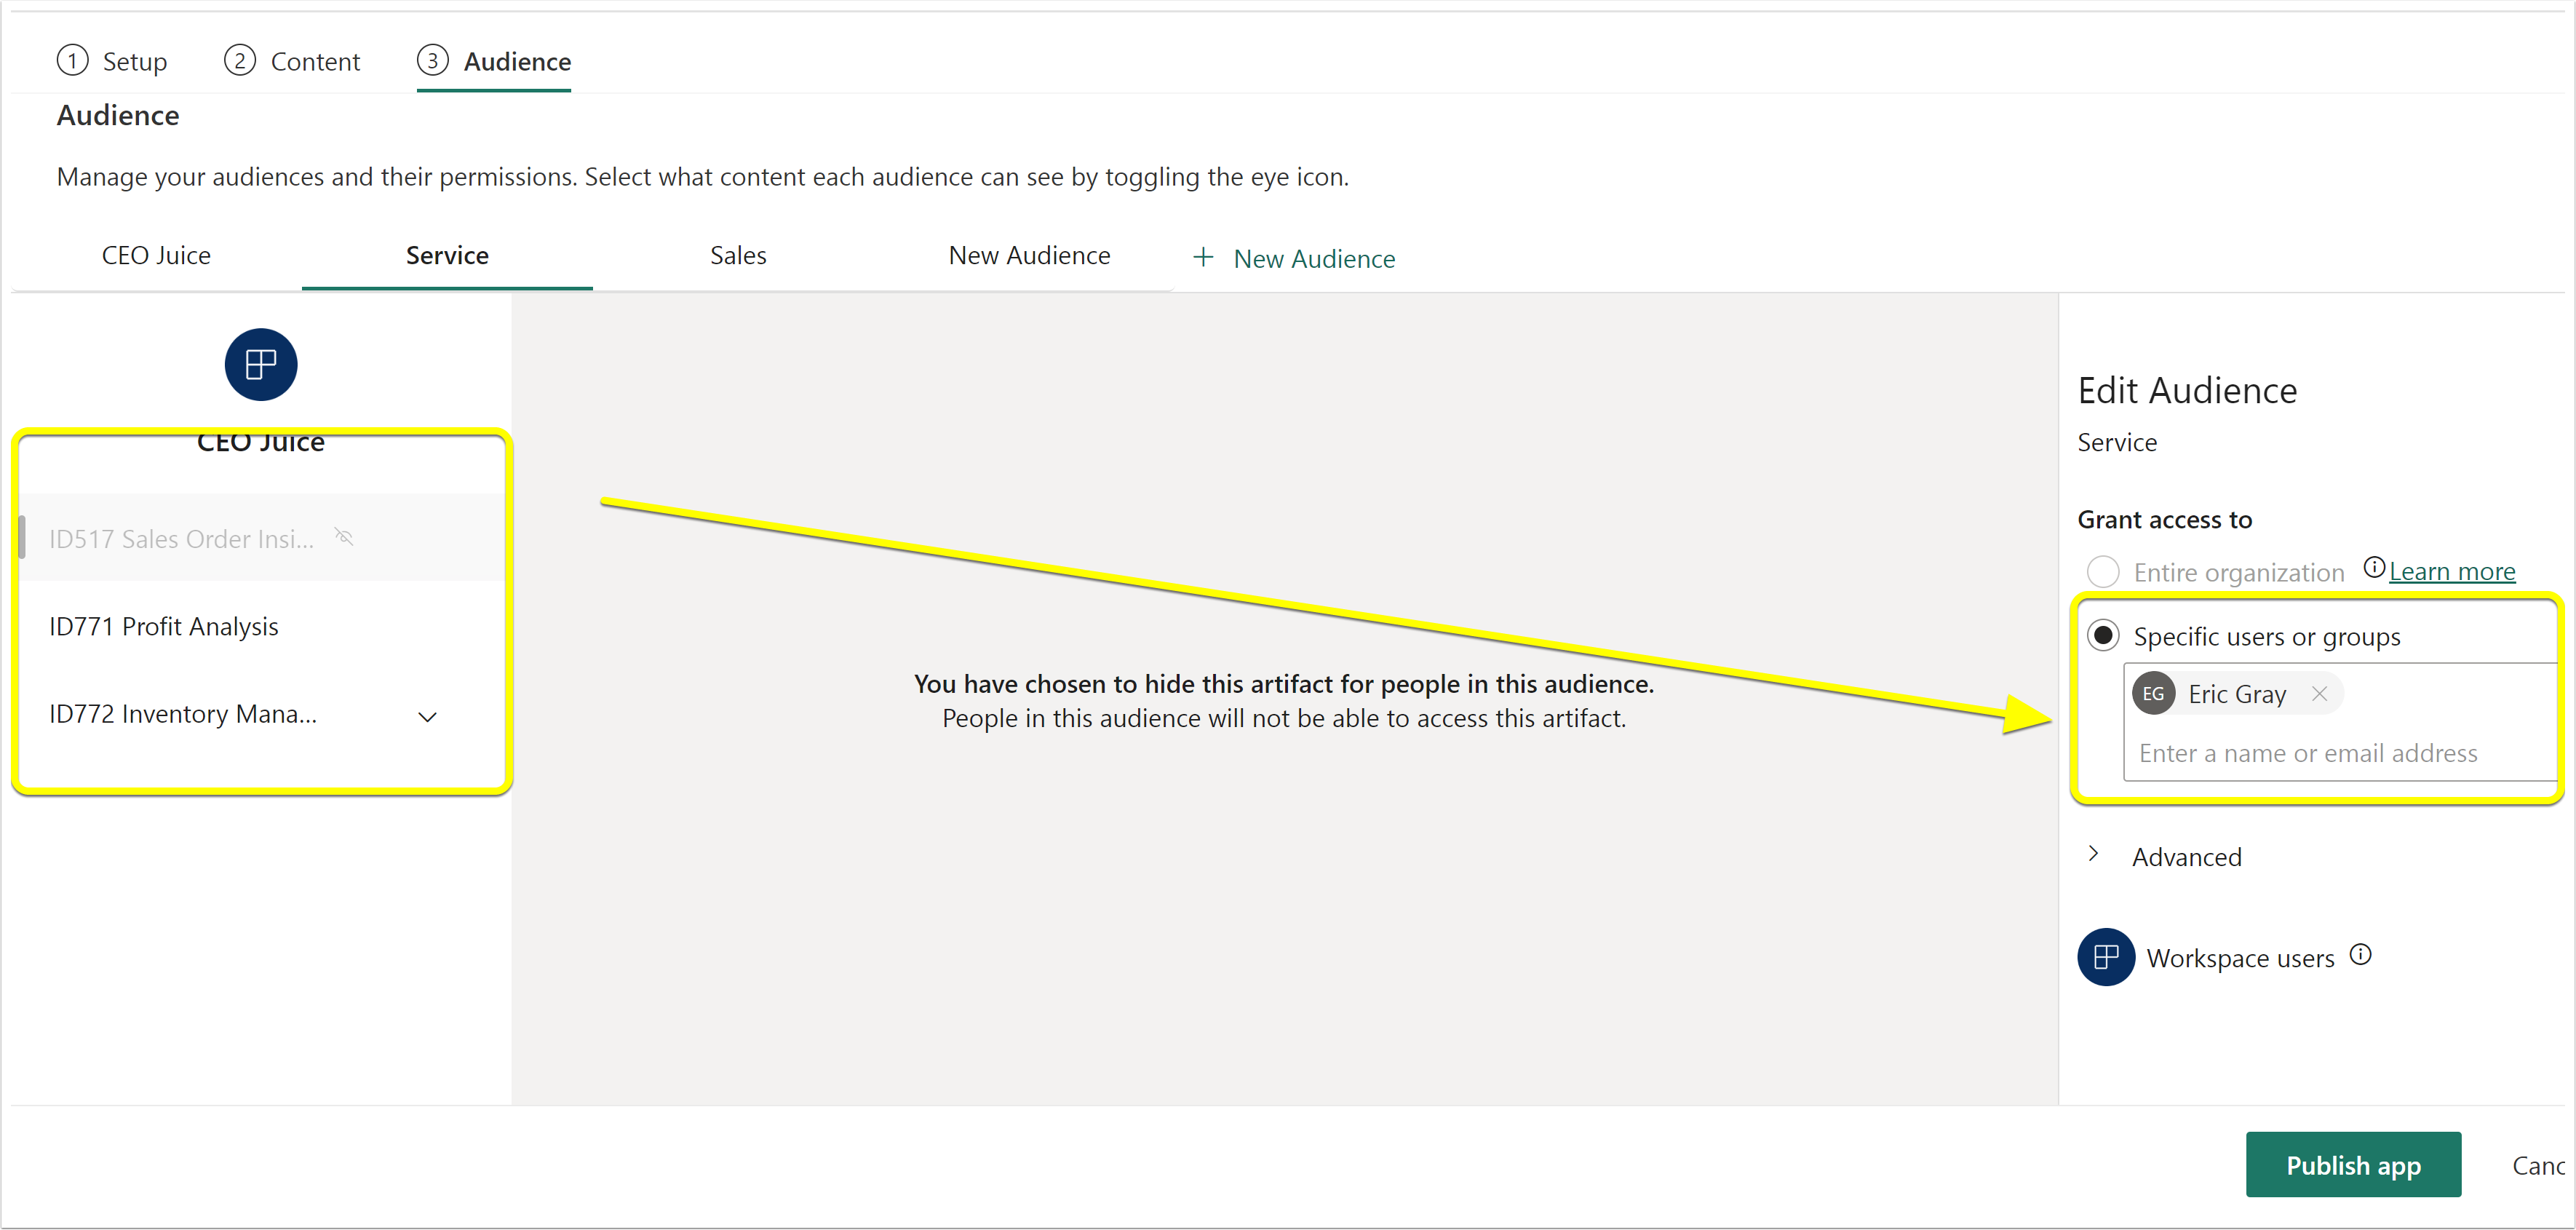Click the Edit Audience heading
Viewport: 2576px width, 1230px height.
pos(2187,390)
